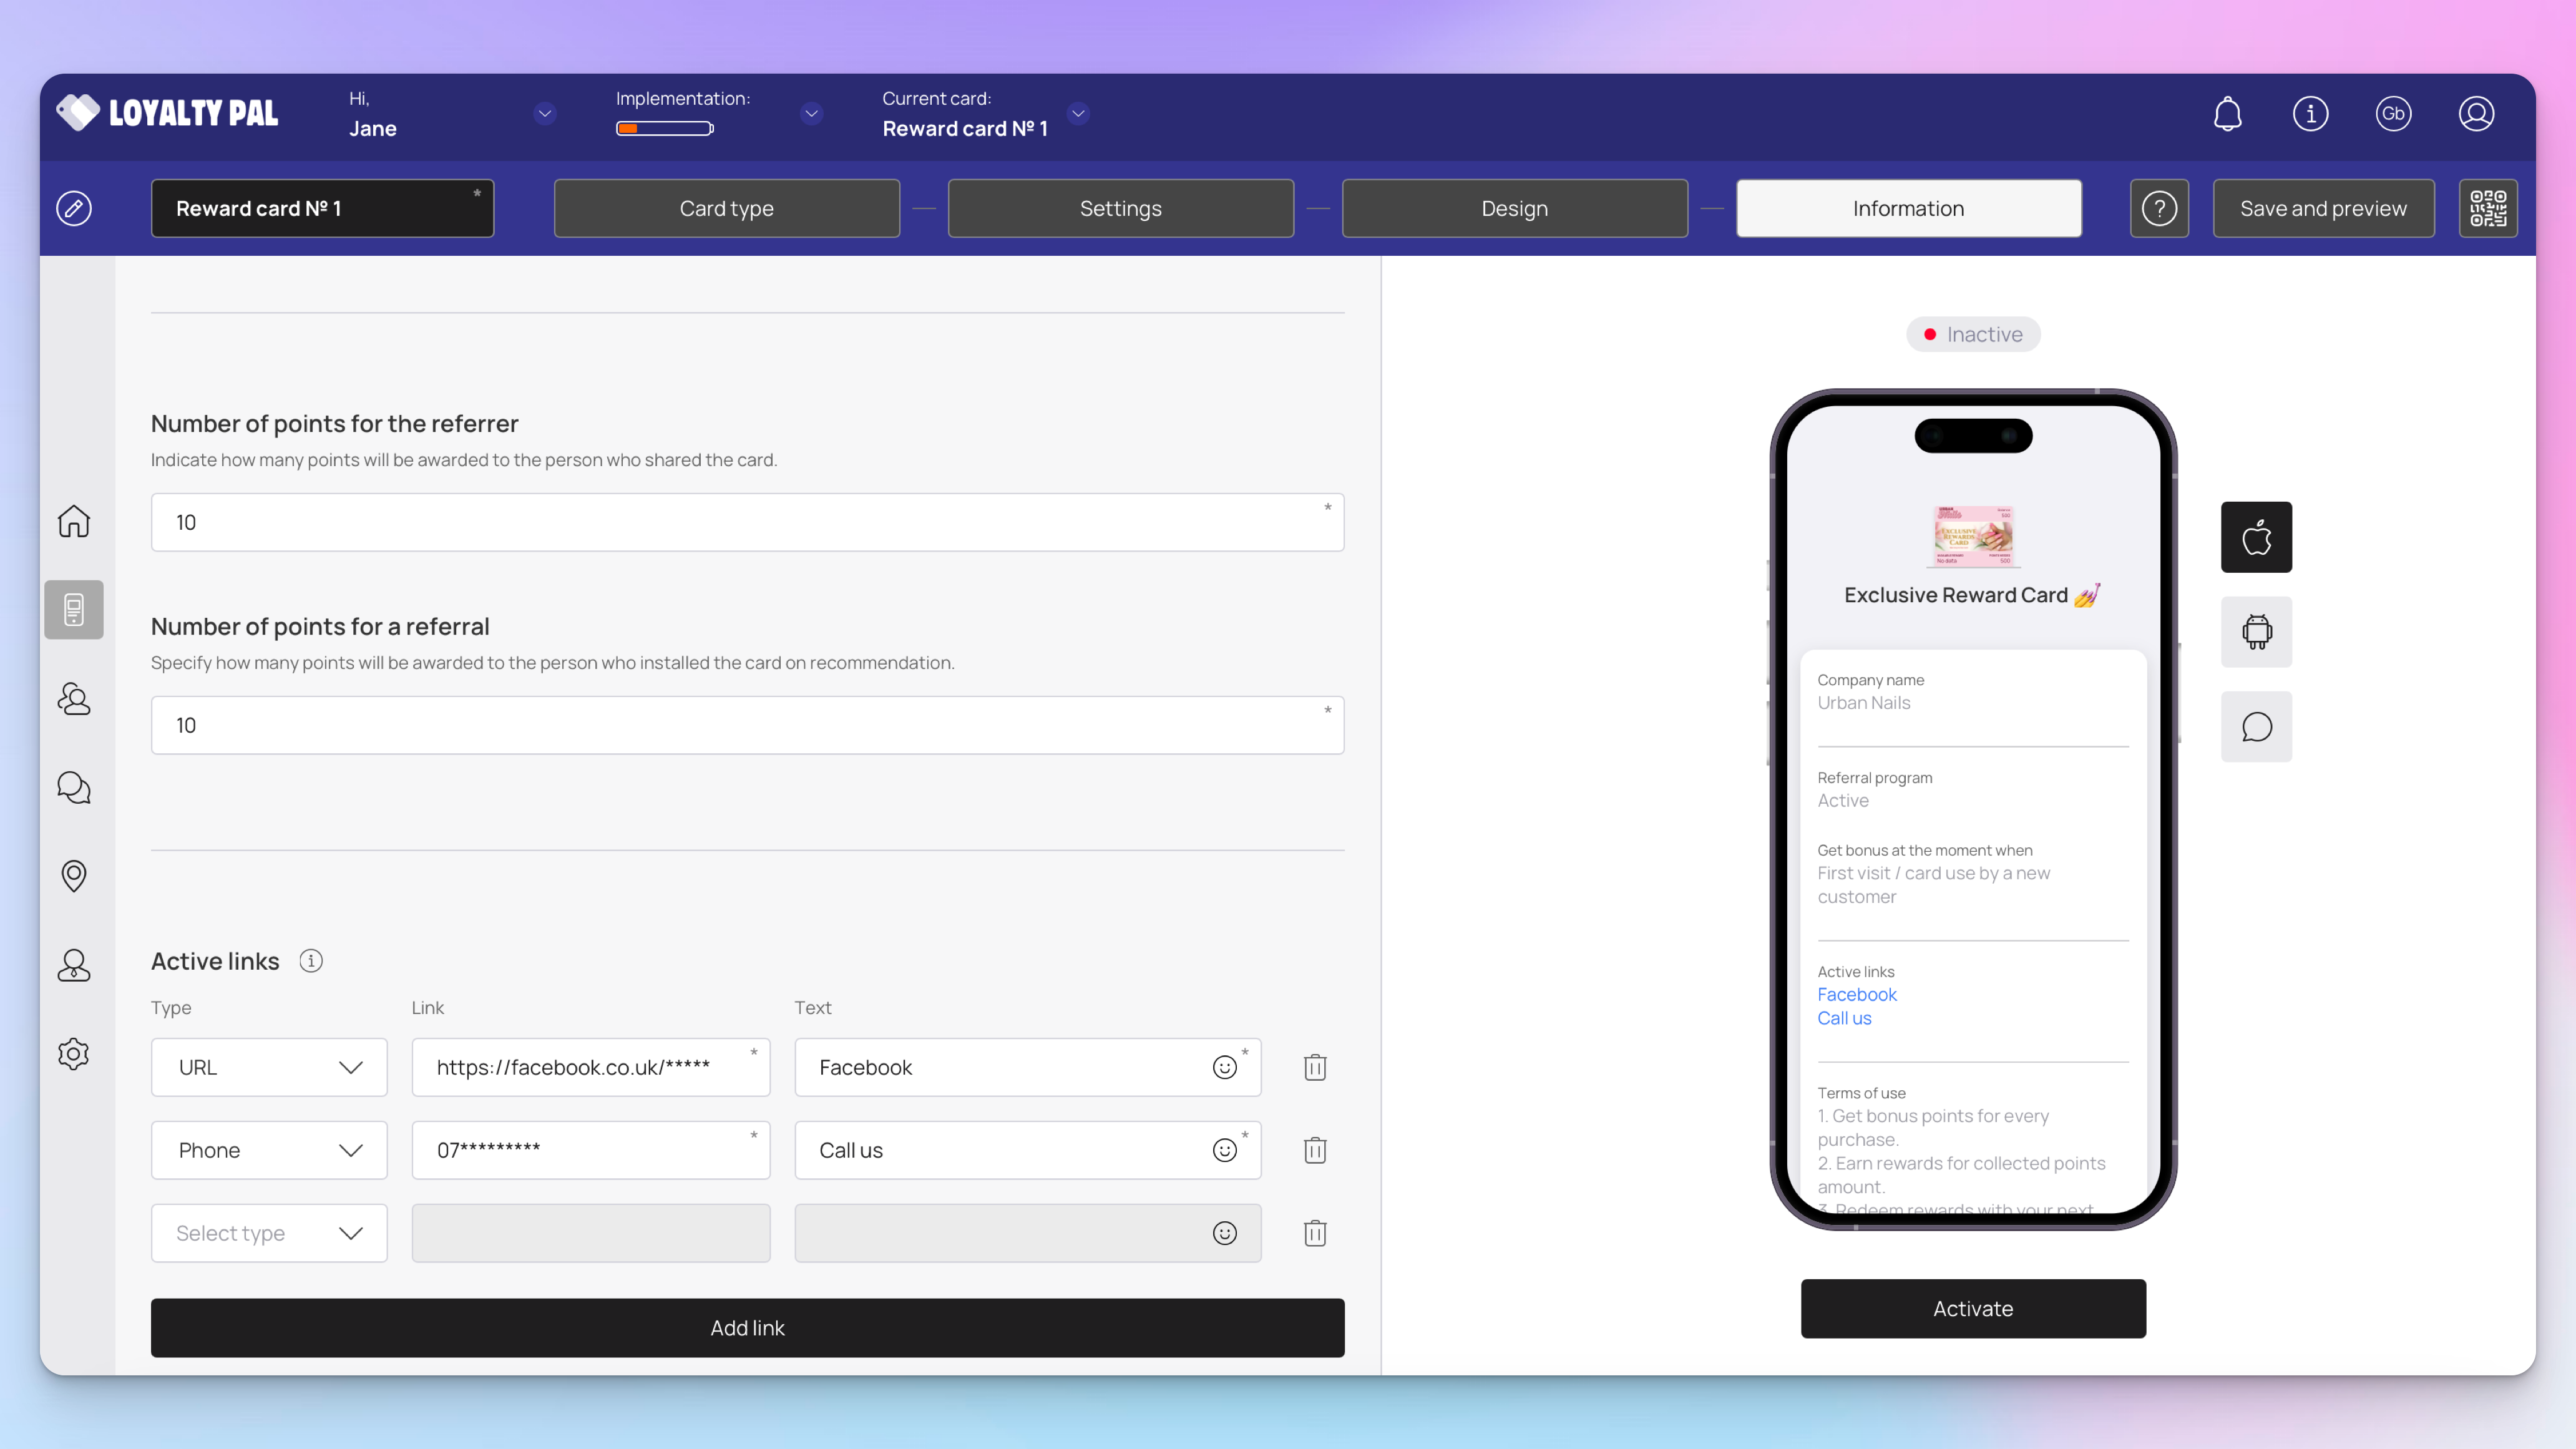
Task: Expand the Current card selector chevron
Action: coord(1078,114)
